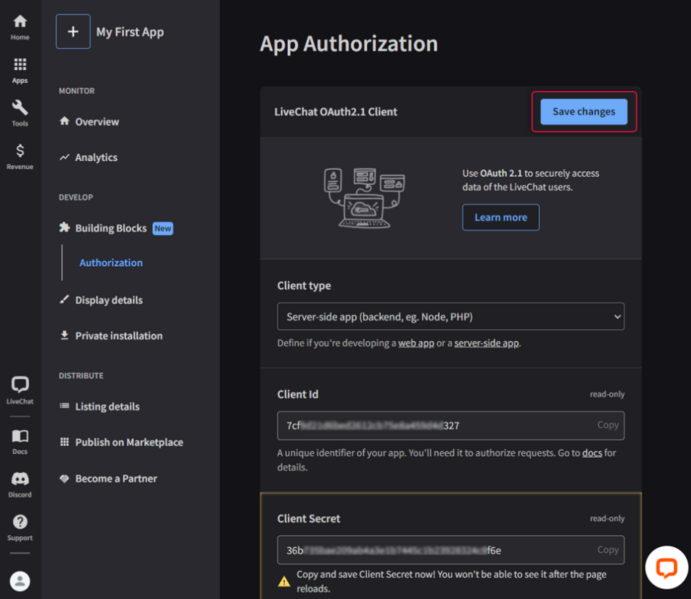Go to Overview in the Monitor section

tap(96, 122)
